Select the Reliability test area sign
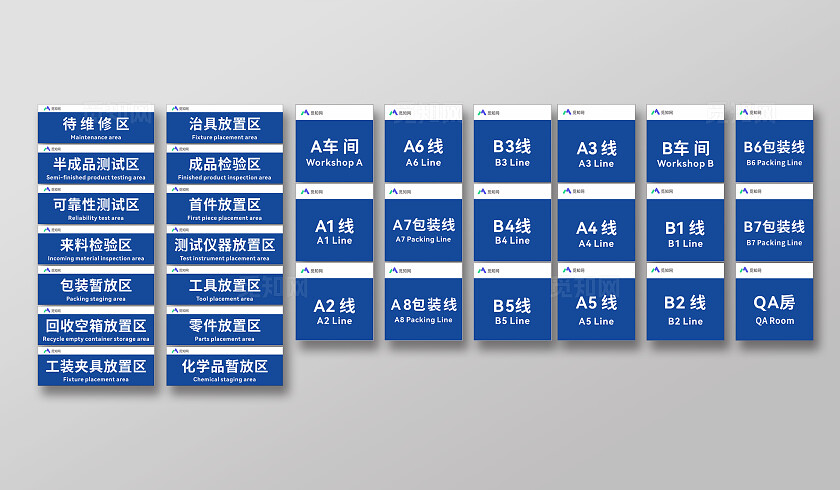The image size is (840, 490). [x=96, y=208]
